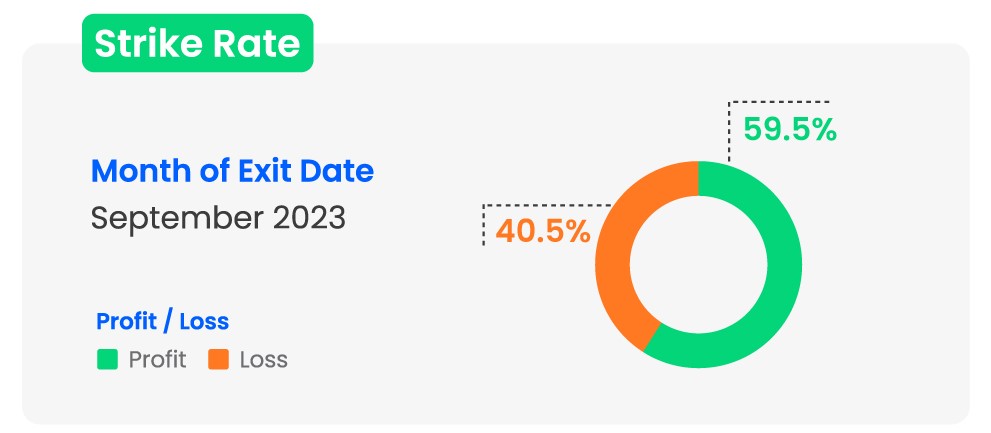Toggle the green Profit legend swatch
The image size is (991, 433).
click(107, 359)
